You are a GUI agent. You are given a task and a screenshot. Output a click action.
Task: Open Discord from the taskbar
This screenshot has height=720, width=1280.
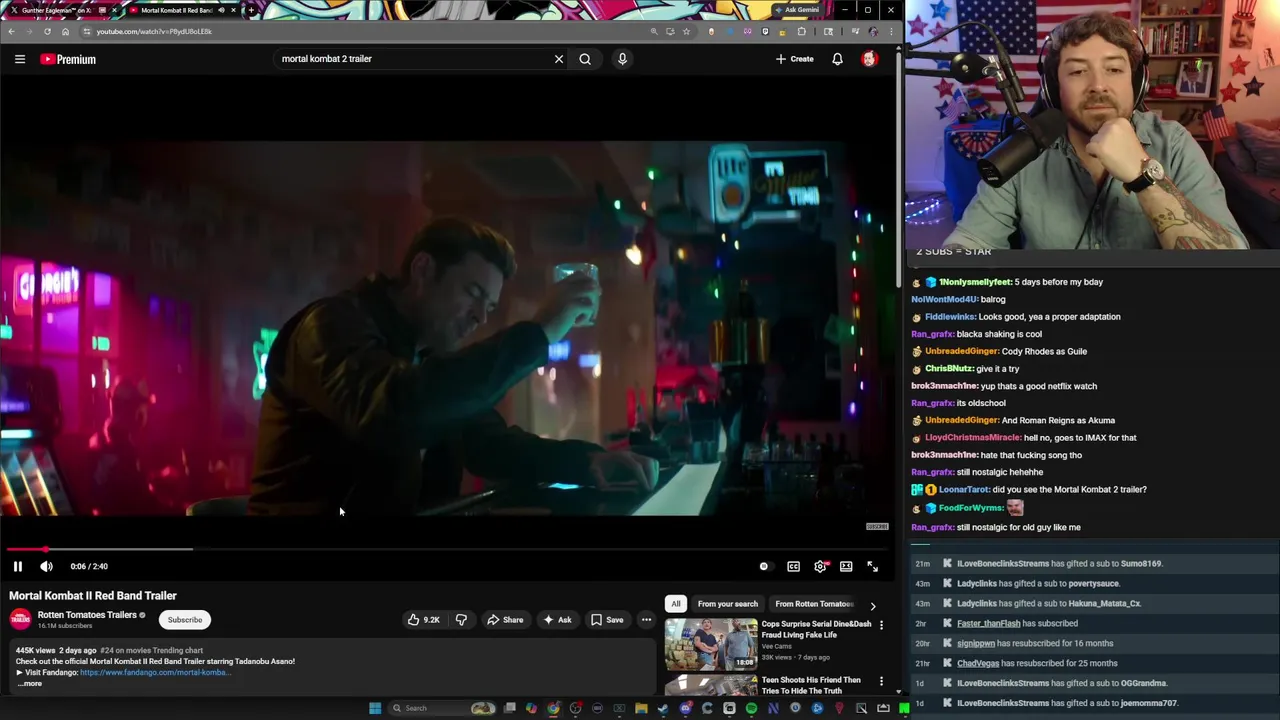point(685,708)
